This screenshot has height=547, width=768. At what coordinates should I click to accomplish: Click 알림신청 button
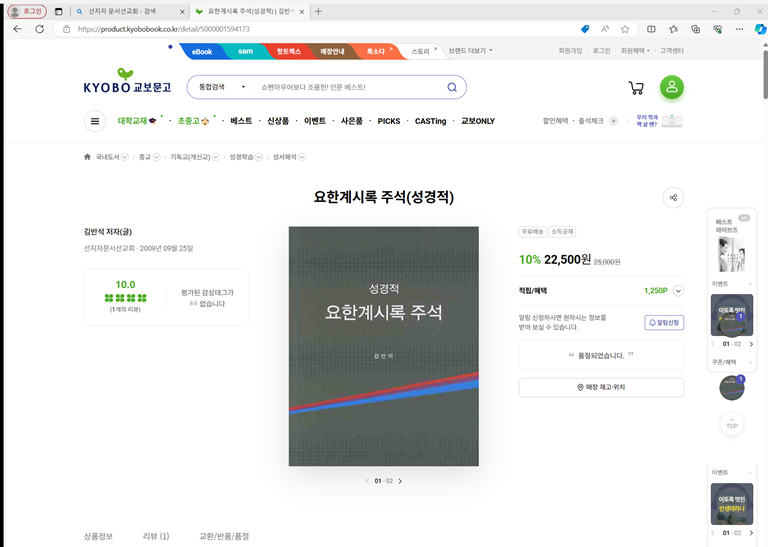(x=664, y=323)
